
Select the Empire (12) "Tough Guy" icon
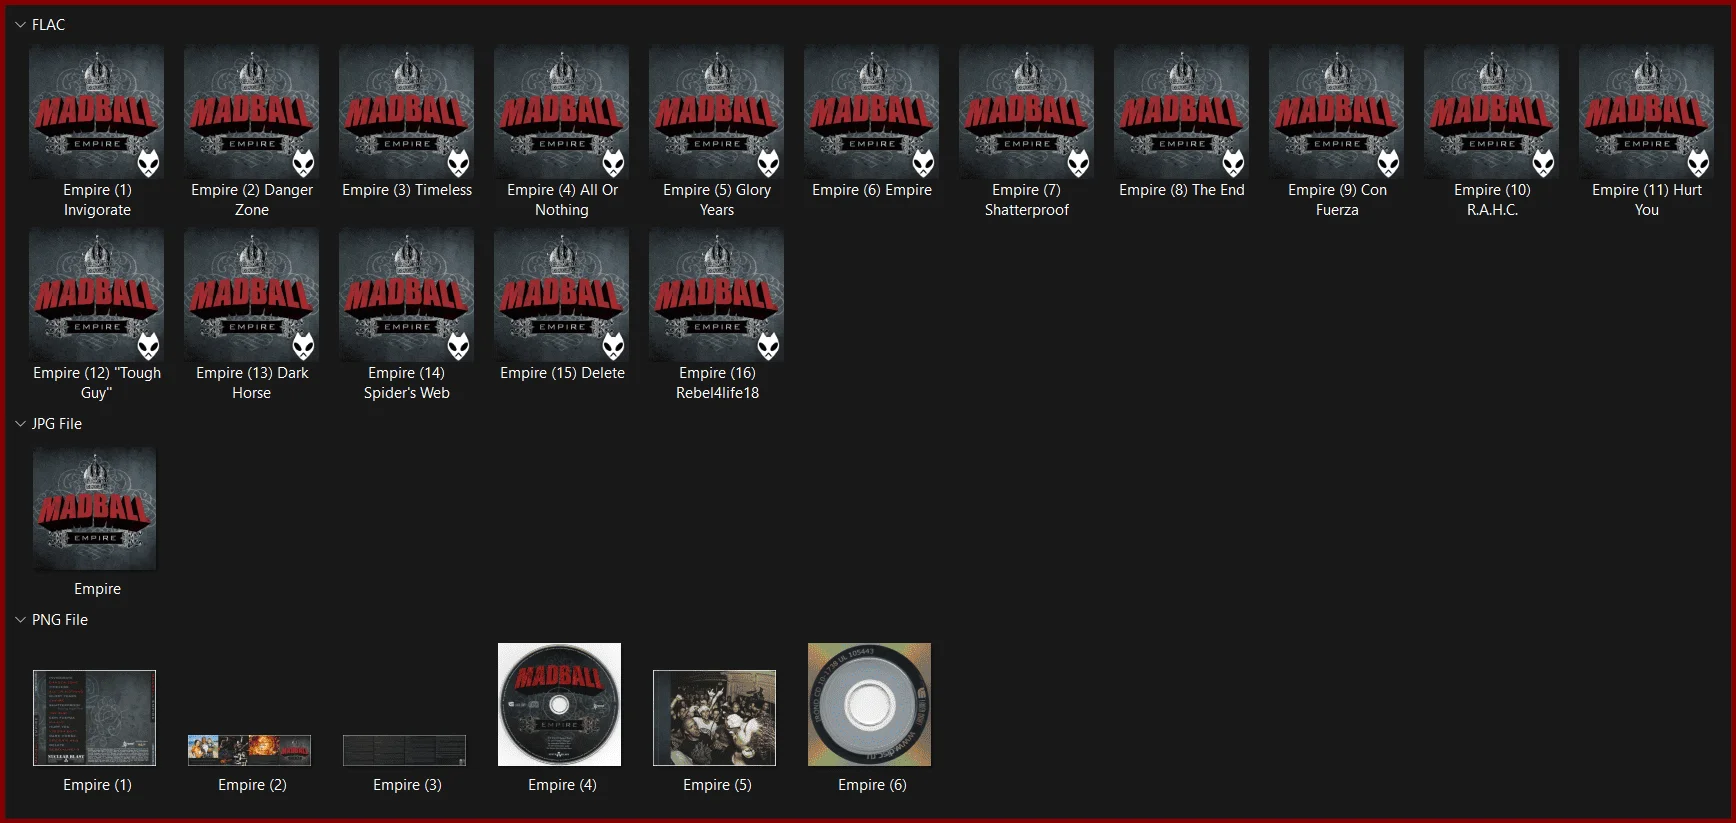(97, 294)
